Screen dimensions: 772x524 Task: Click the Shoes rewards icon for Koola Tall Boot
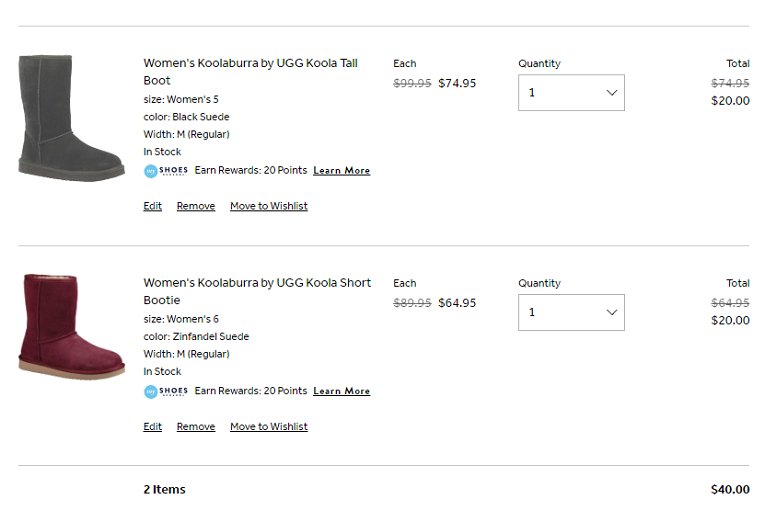coord(166,171)
